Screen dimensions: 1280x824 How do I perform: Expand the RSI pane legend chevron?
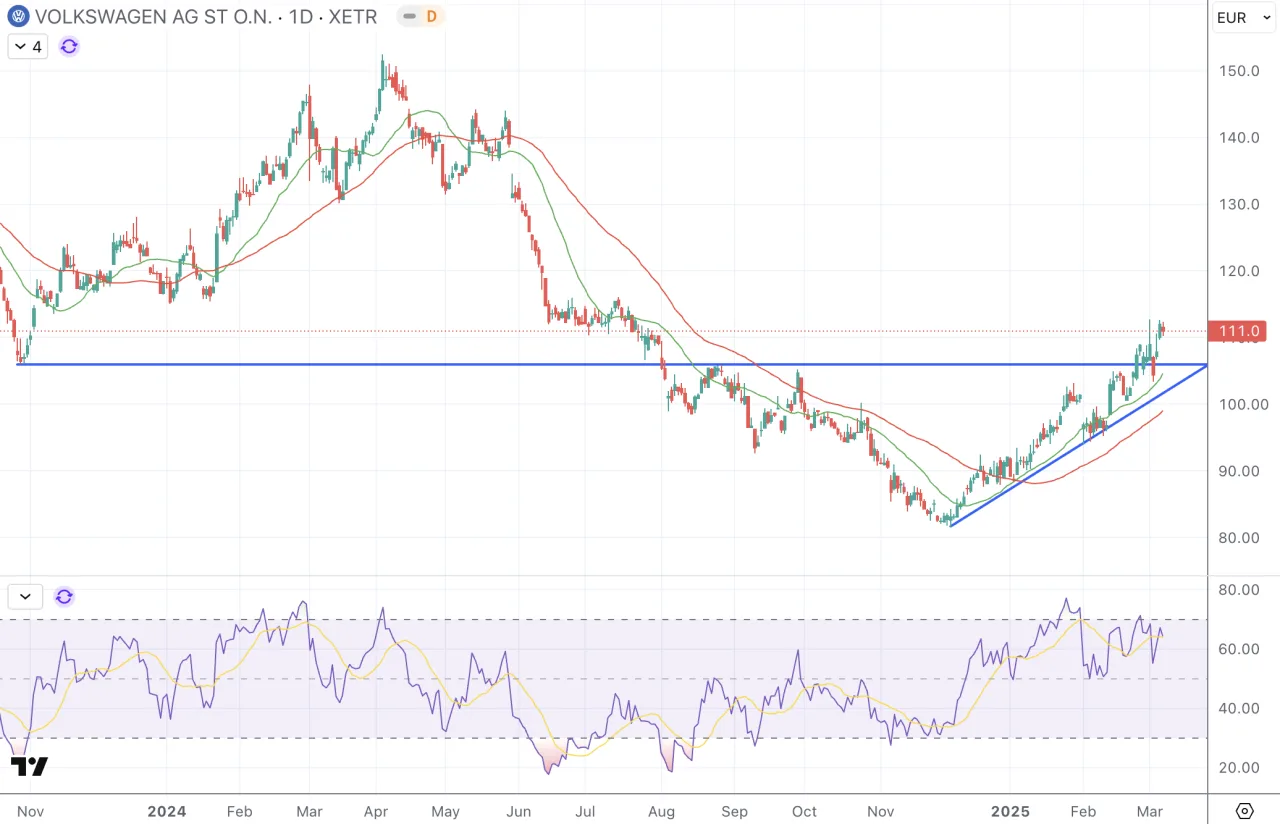coord(25,597)
